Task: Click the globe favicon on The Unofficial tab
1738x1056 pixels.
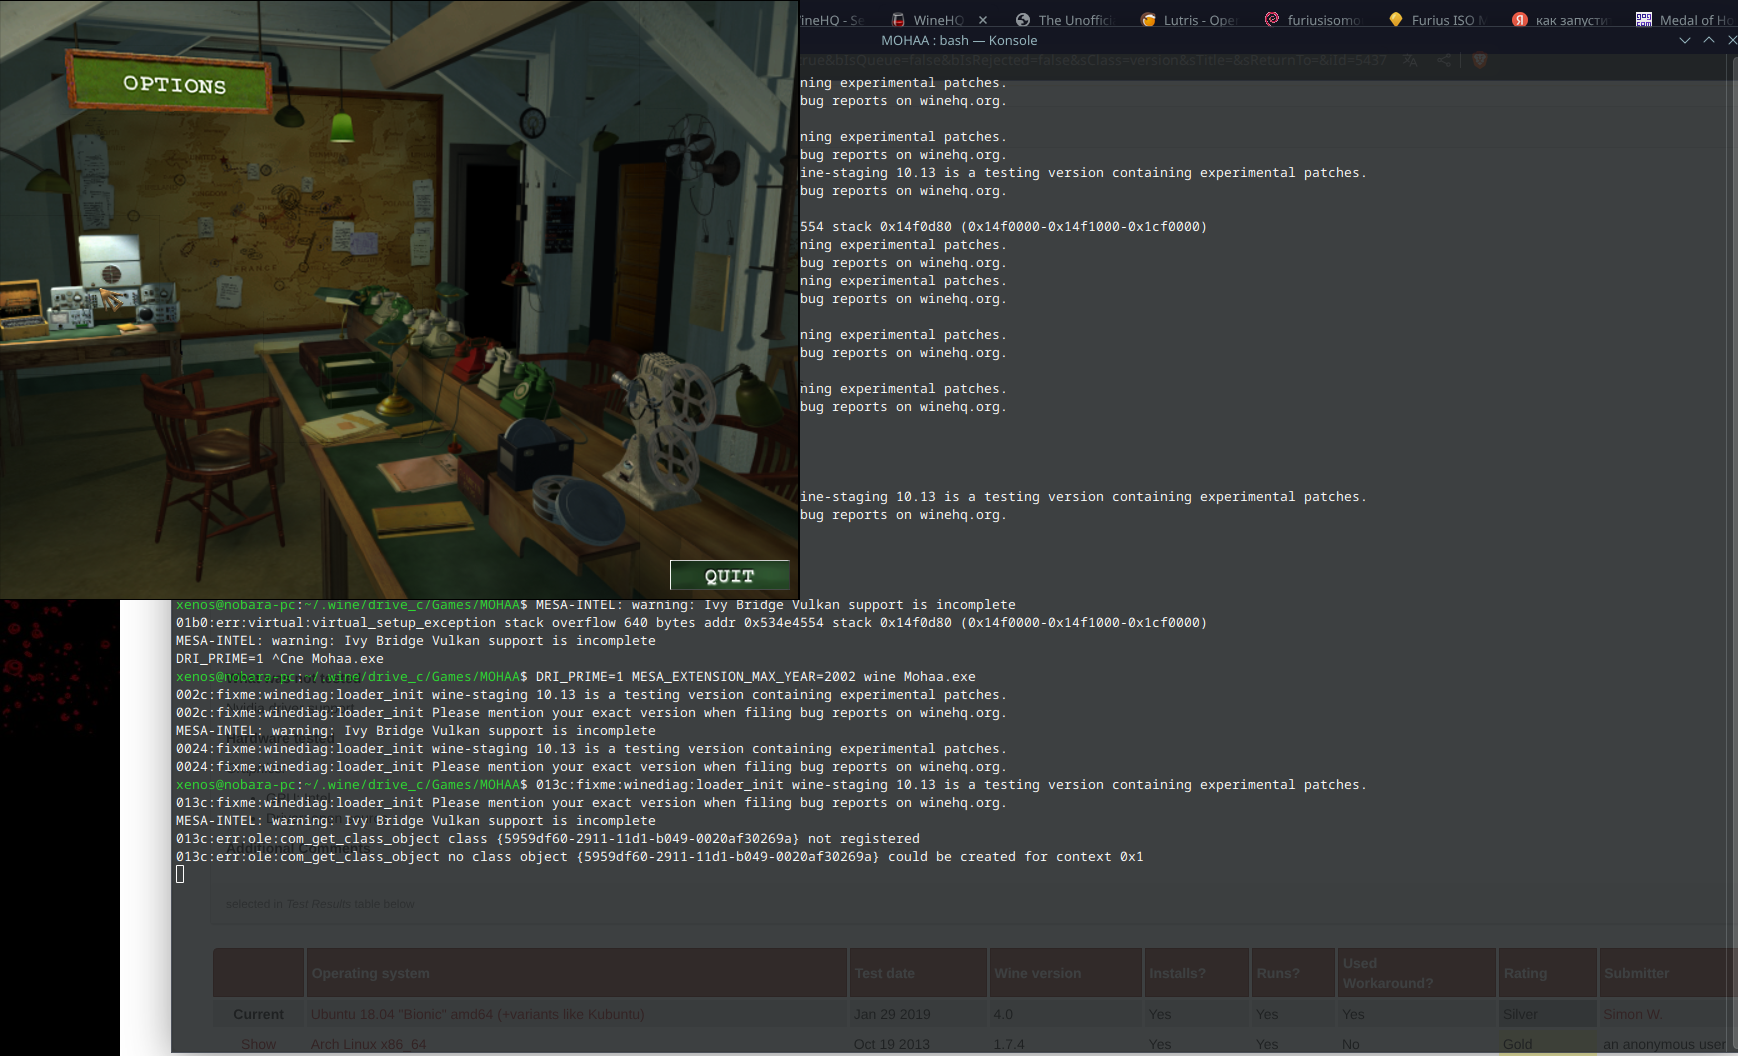Action: coord(1023,20)
